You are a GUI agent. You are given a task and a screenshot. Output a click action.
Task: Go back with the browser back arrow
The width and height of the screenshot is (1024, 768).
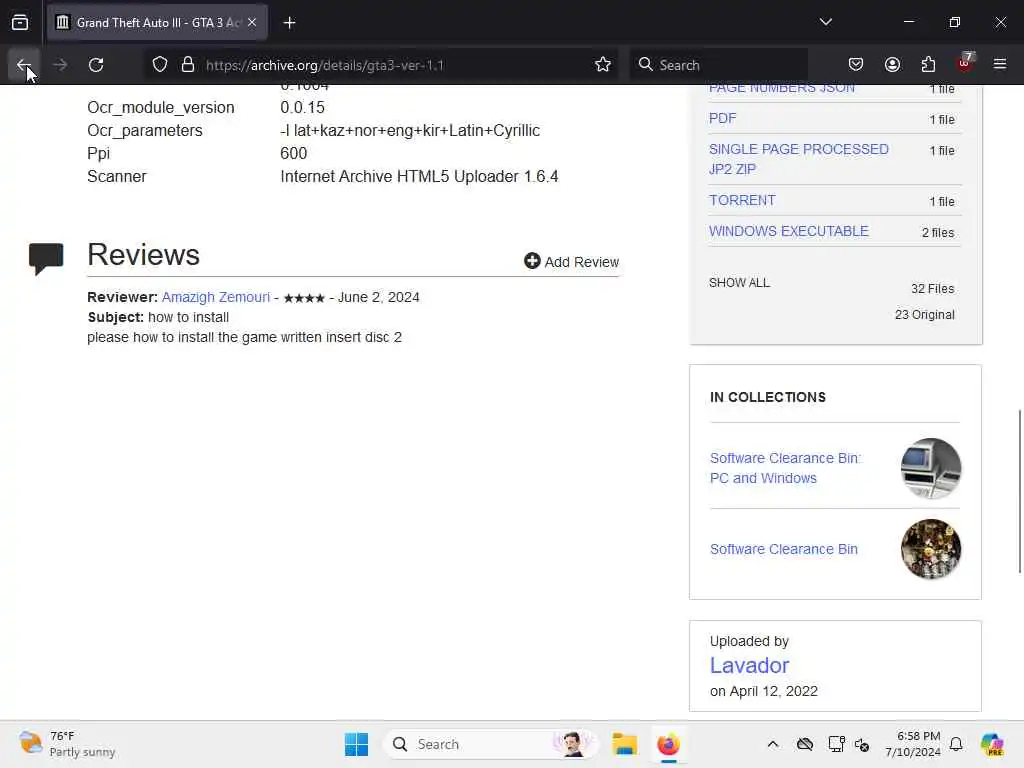click(x=24, y=65)
